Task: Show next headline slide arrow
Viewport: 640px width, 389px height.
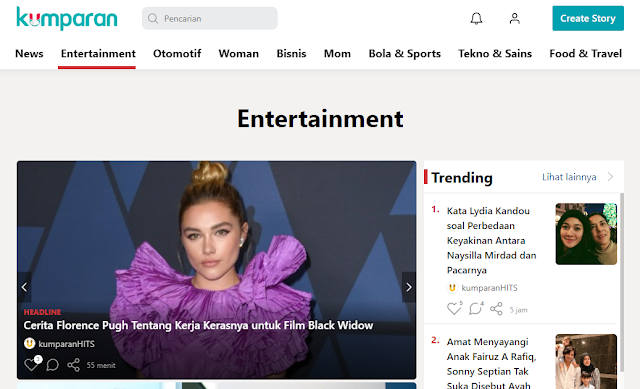Action: coord(409,287)
